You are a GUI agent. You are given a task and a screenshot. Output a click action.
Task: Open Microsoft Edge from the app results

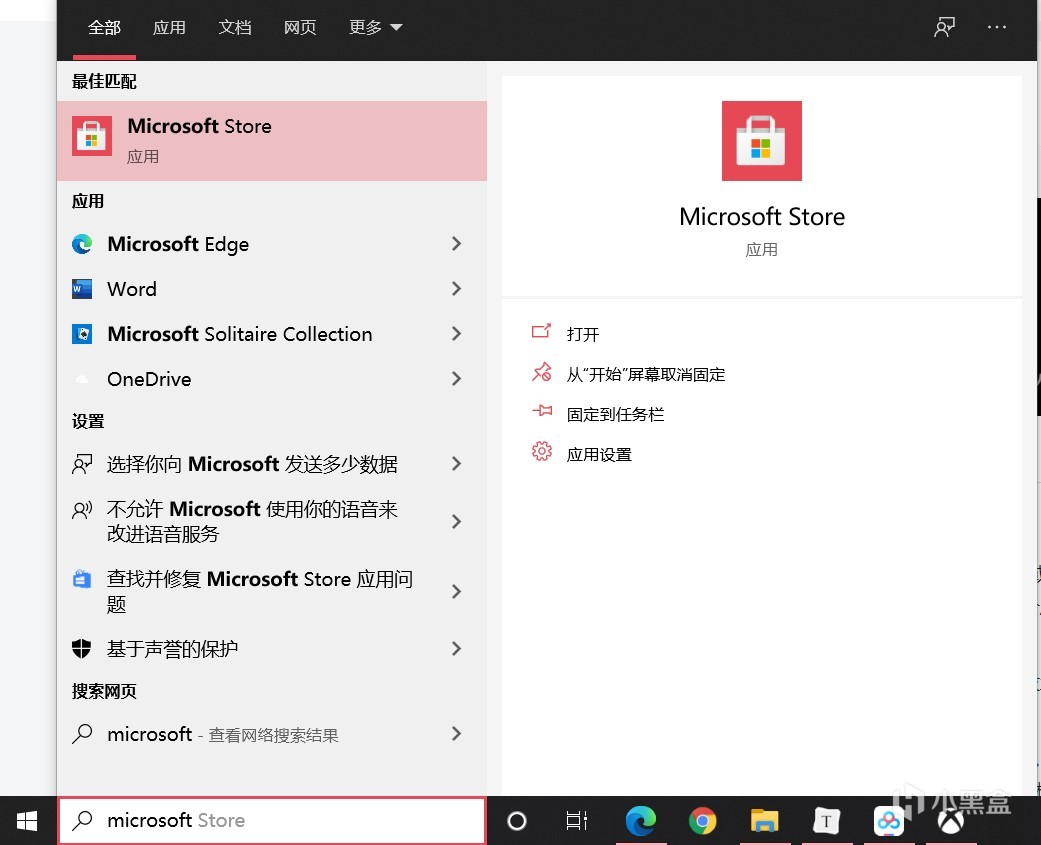(x=177, y=244)
